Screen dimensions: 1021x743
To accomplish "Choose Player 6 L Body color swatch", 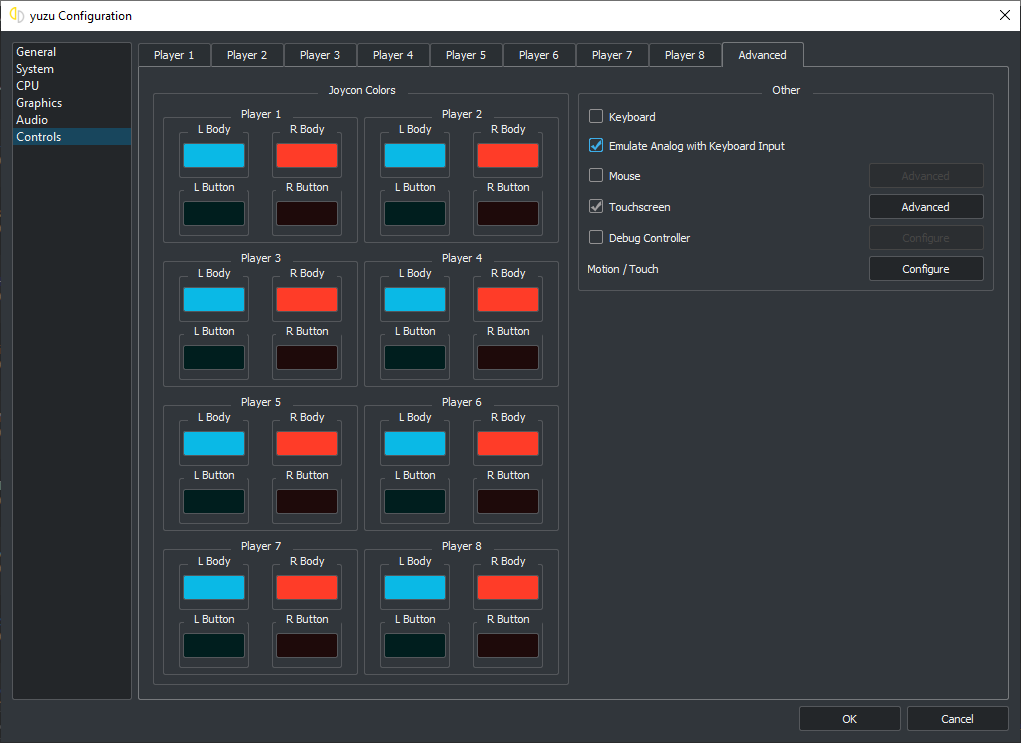I will [415, 444].
